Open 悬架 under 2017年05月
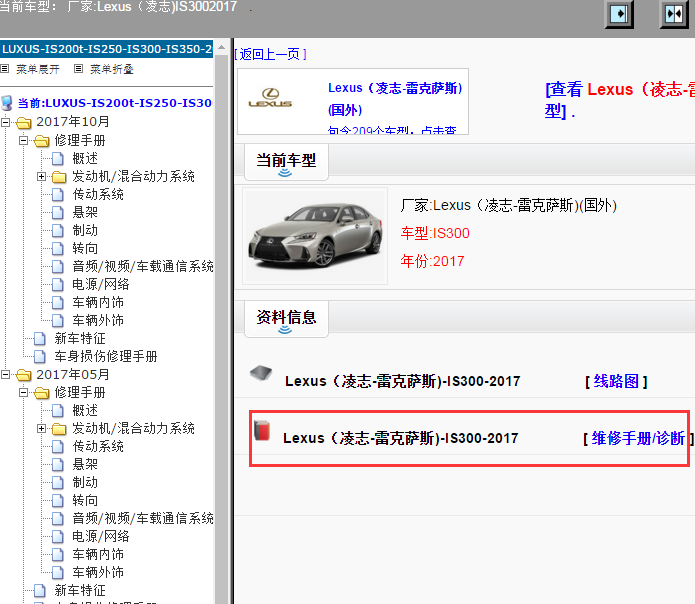This screenshot has width=695, height=604. [x=85, y=464]
